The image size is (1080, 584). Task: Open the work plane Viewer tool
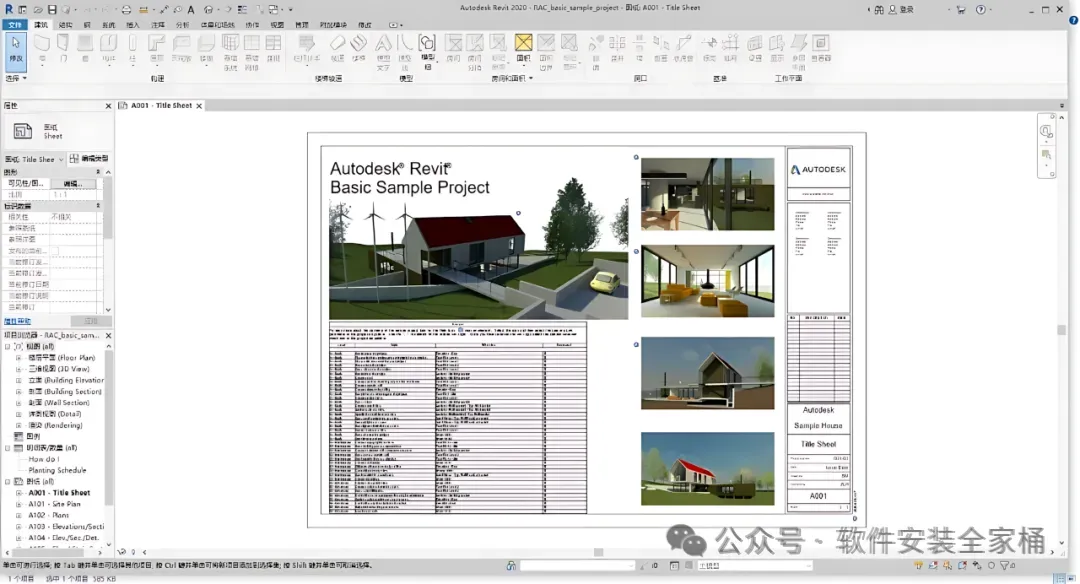tap(821, 48)
